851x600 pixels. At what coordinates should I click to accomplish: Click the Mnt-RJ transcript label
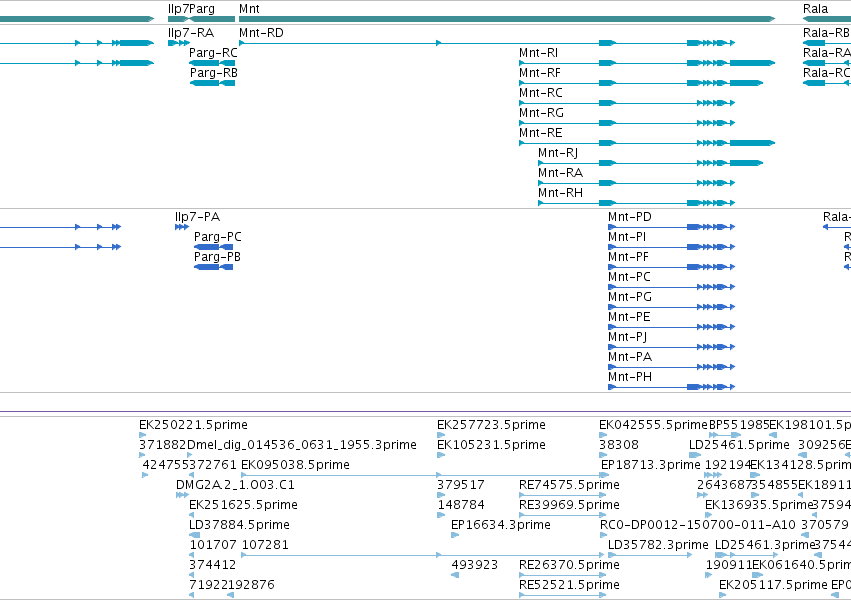558,153
